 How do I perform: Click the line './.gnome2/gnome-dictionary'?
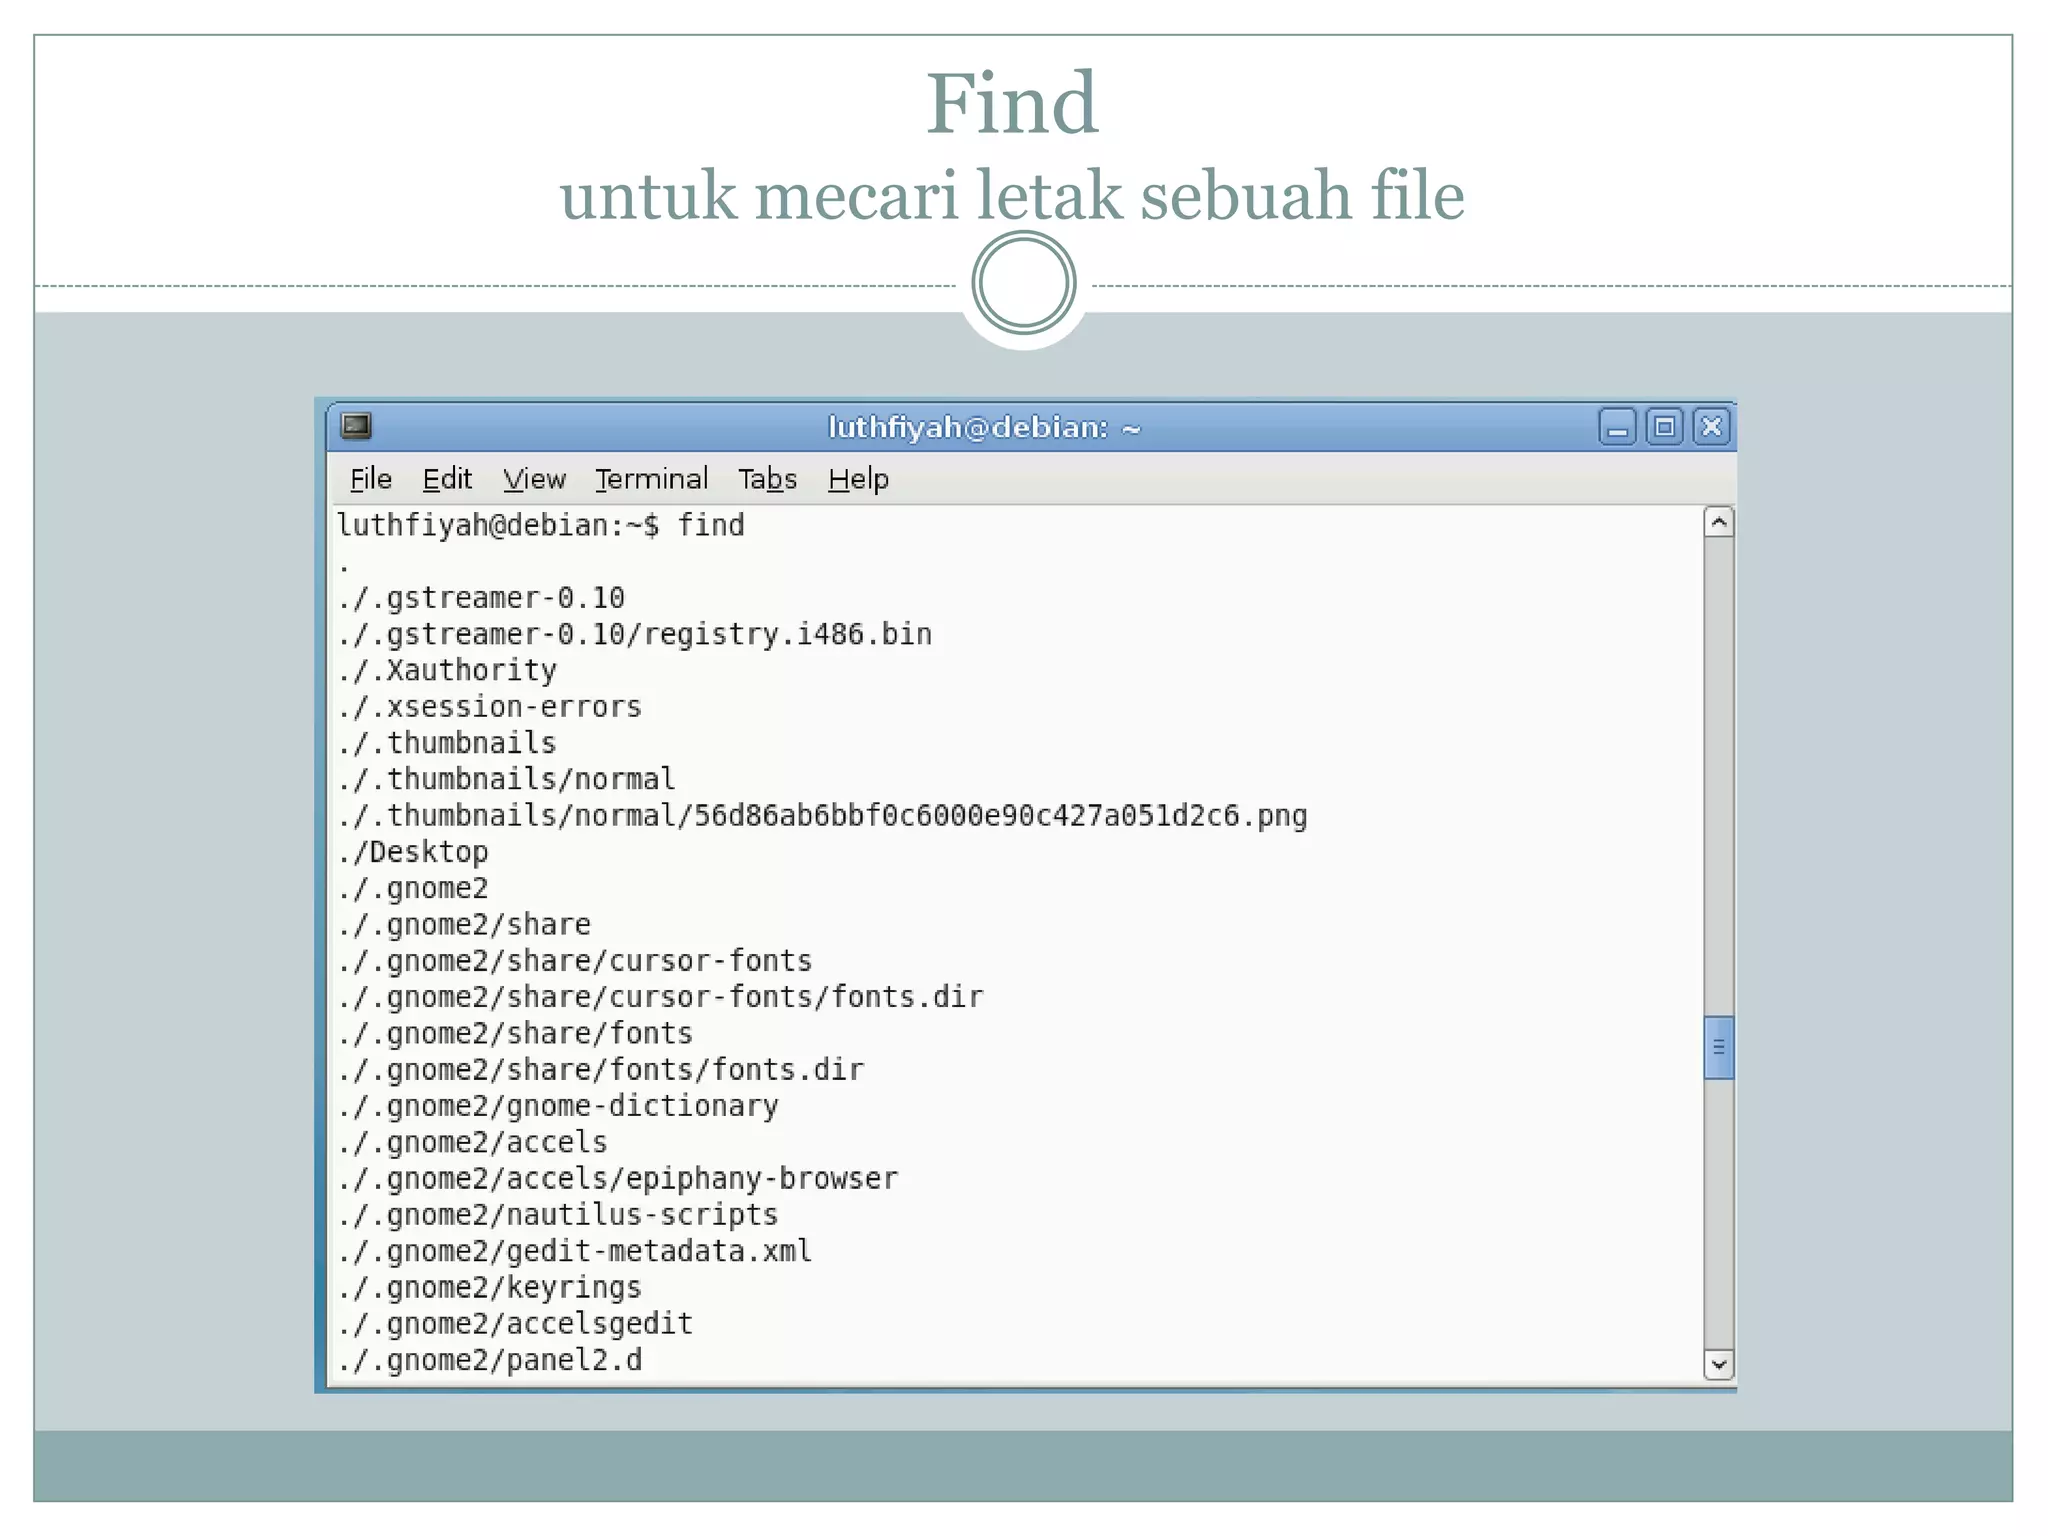[x=558, y=1106]
